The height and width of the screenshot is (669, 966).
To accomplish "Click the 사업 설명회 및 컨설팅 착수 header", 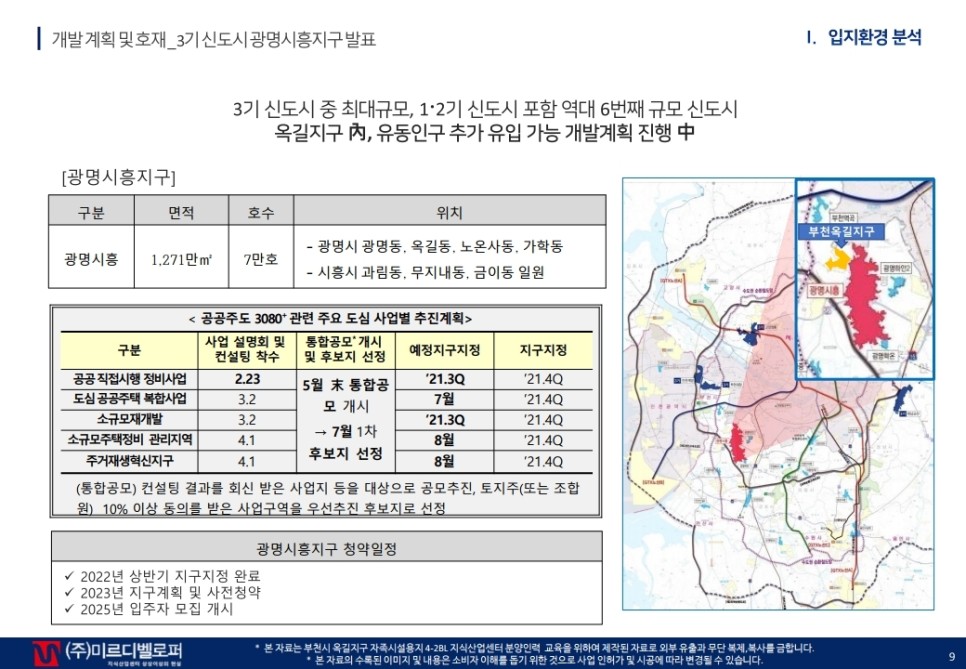I will click(x=246, y=349).
